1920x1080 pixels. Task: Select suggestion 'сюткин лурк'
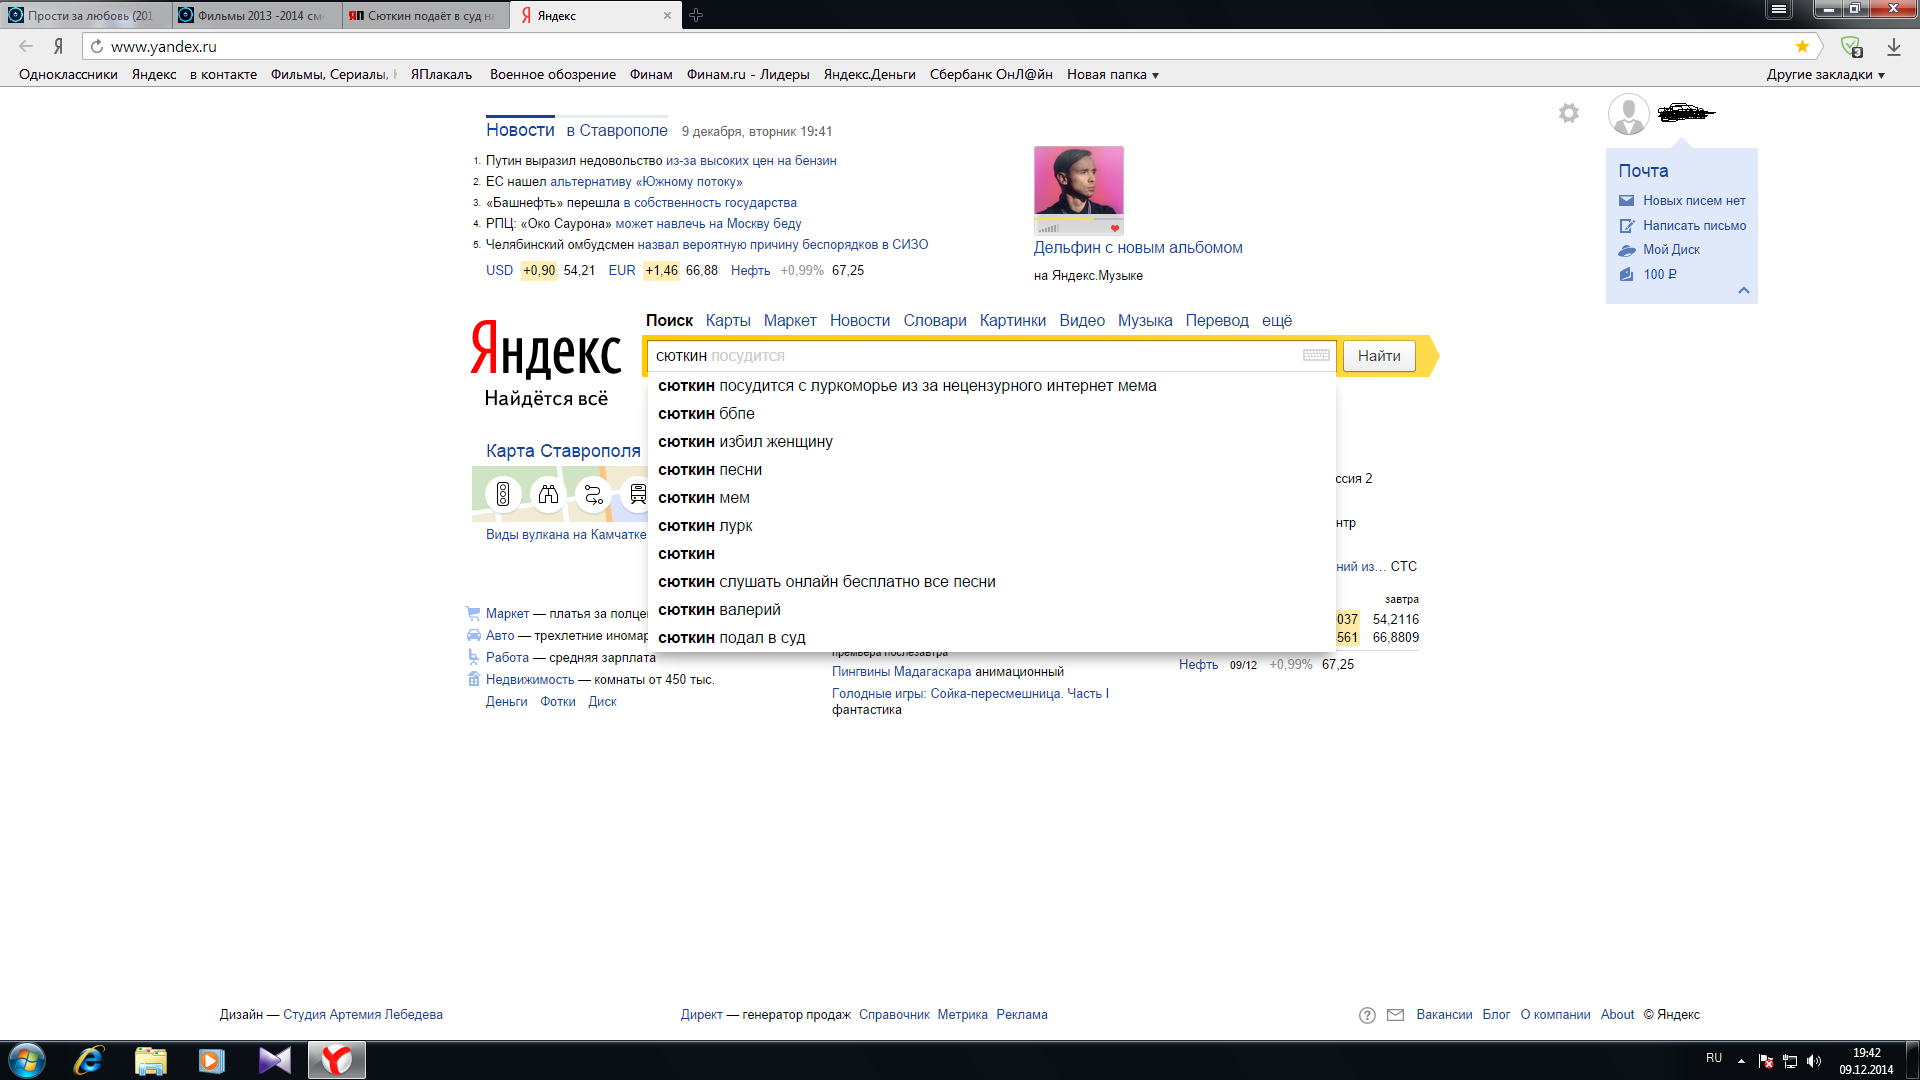991,526
